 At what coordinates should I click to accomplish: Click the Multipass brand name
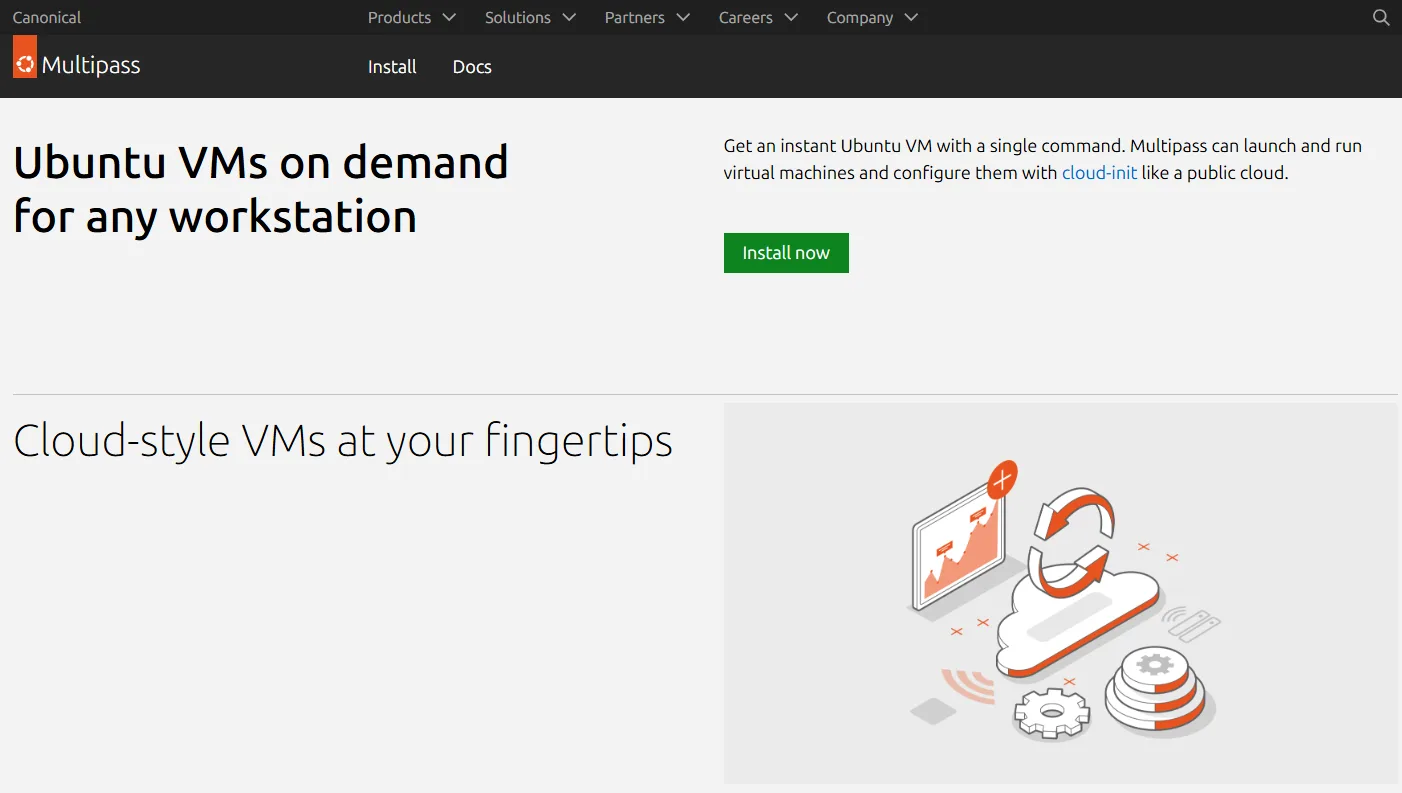click(x=91, y=66)
